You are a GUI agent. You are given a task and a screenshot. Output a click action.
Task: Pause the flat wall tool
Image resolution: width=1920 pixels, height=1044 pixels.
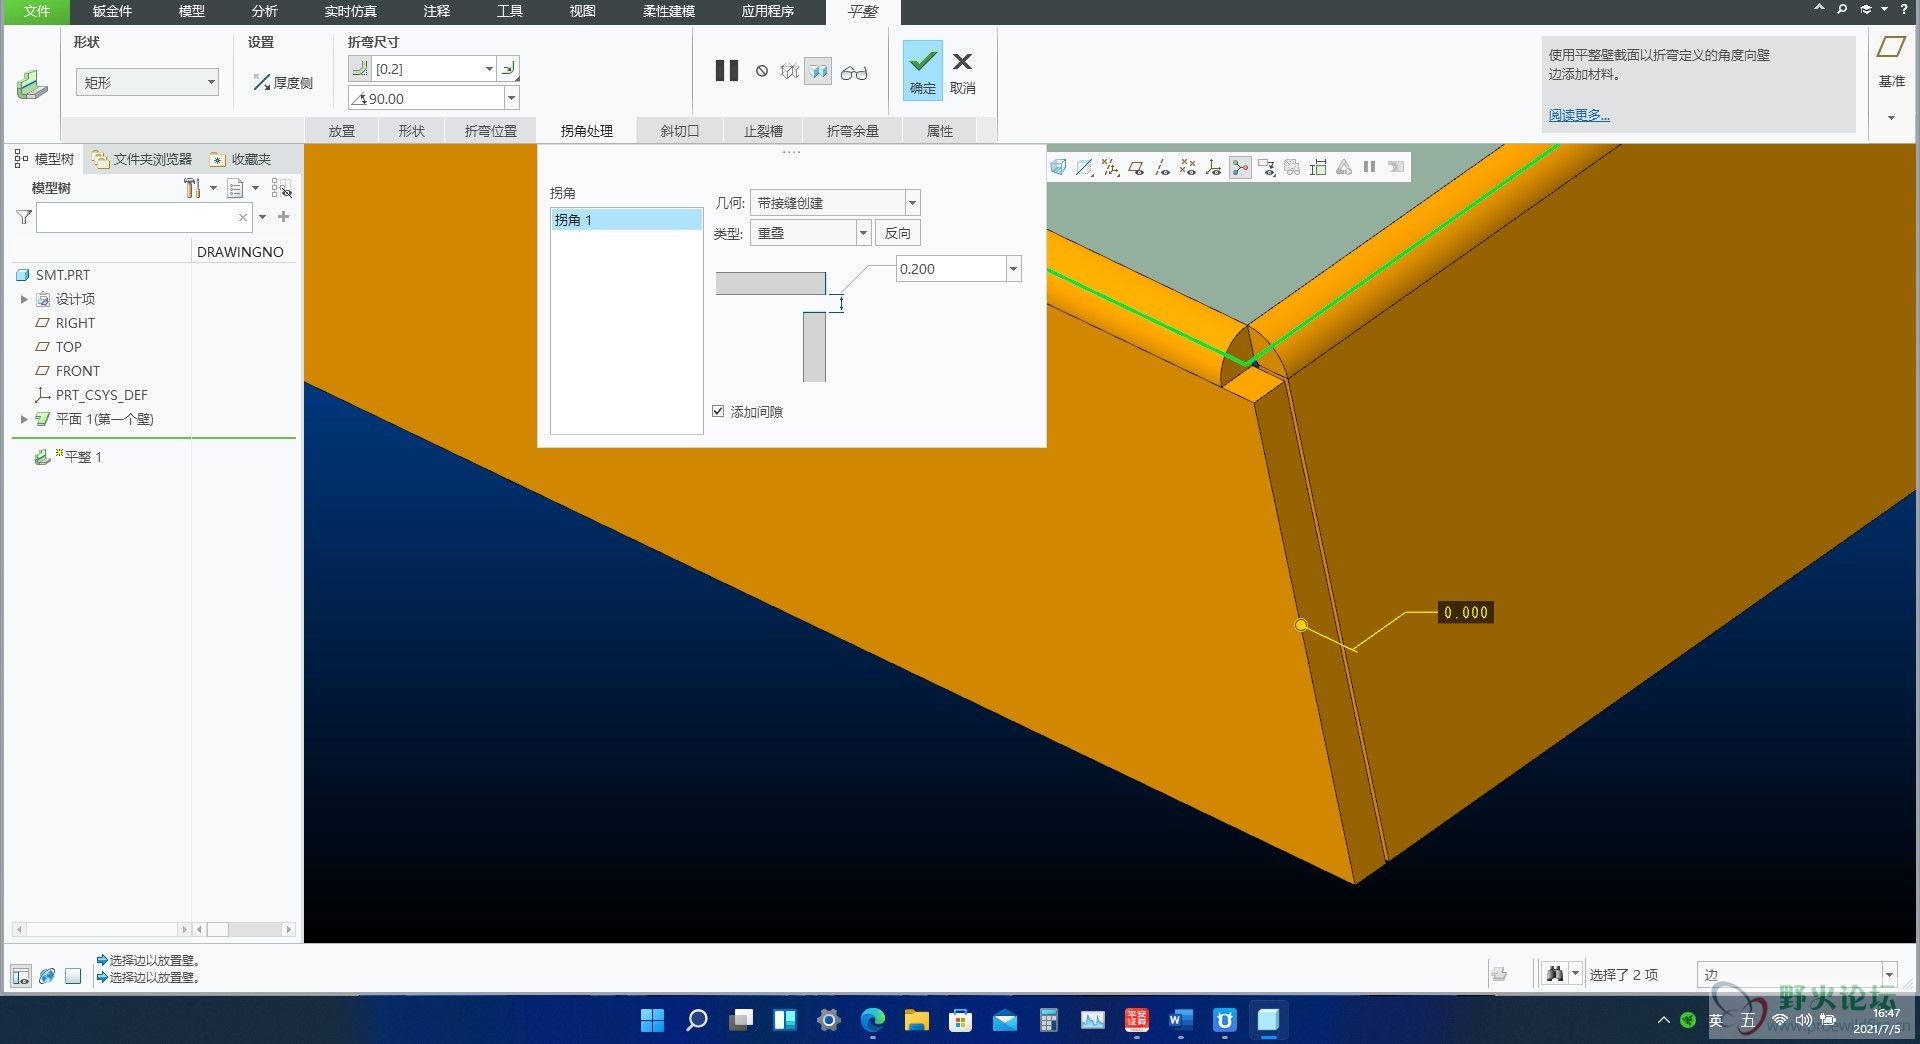[x=727, y=71]
